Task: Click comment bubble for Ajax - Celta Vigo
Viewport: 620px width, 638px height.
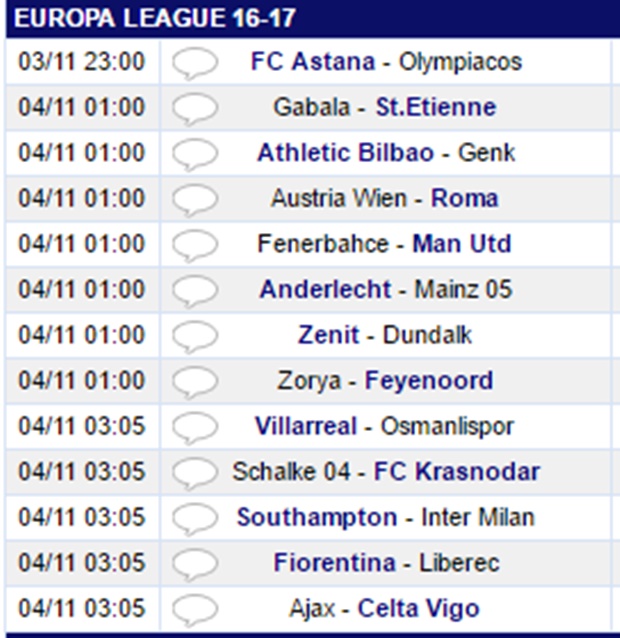Action: (x=195, y=609)
